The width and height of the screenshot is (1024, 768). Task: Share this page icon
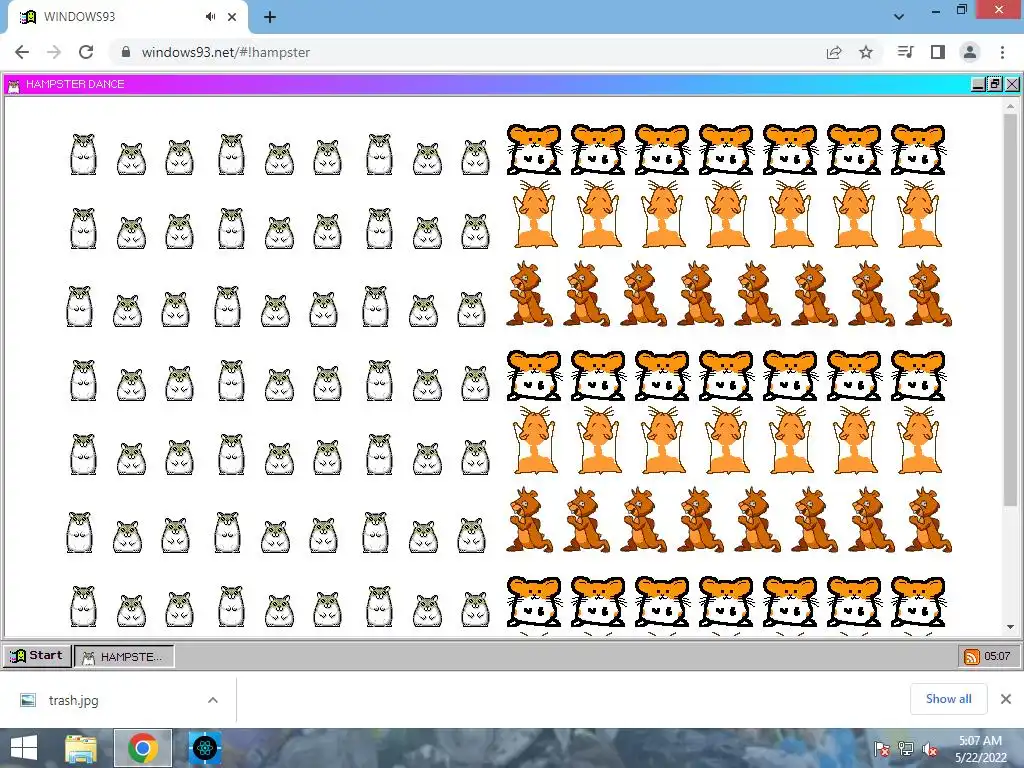(834, 52)
